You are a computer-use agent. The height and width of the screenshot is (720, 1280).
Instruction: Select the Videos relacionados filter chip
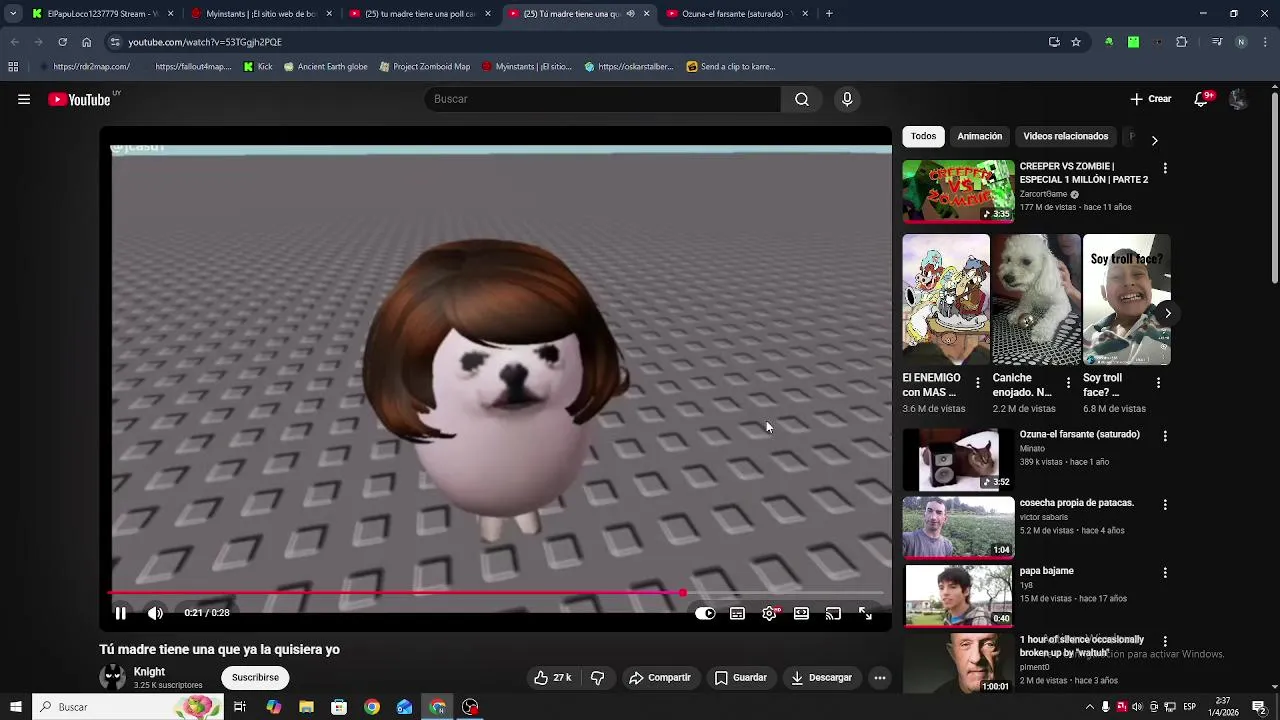(x=1066, y=136)
